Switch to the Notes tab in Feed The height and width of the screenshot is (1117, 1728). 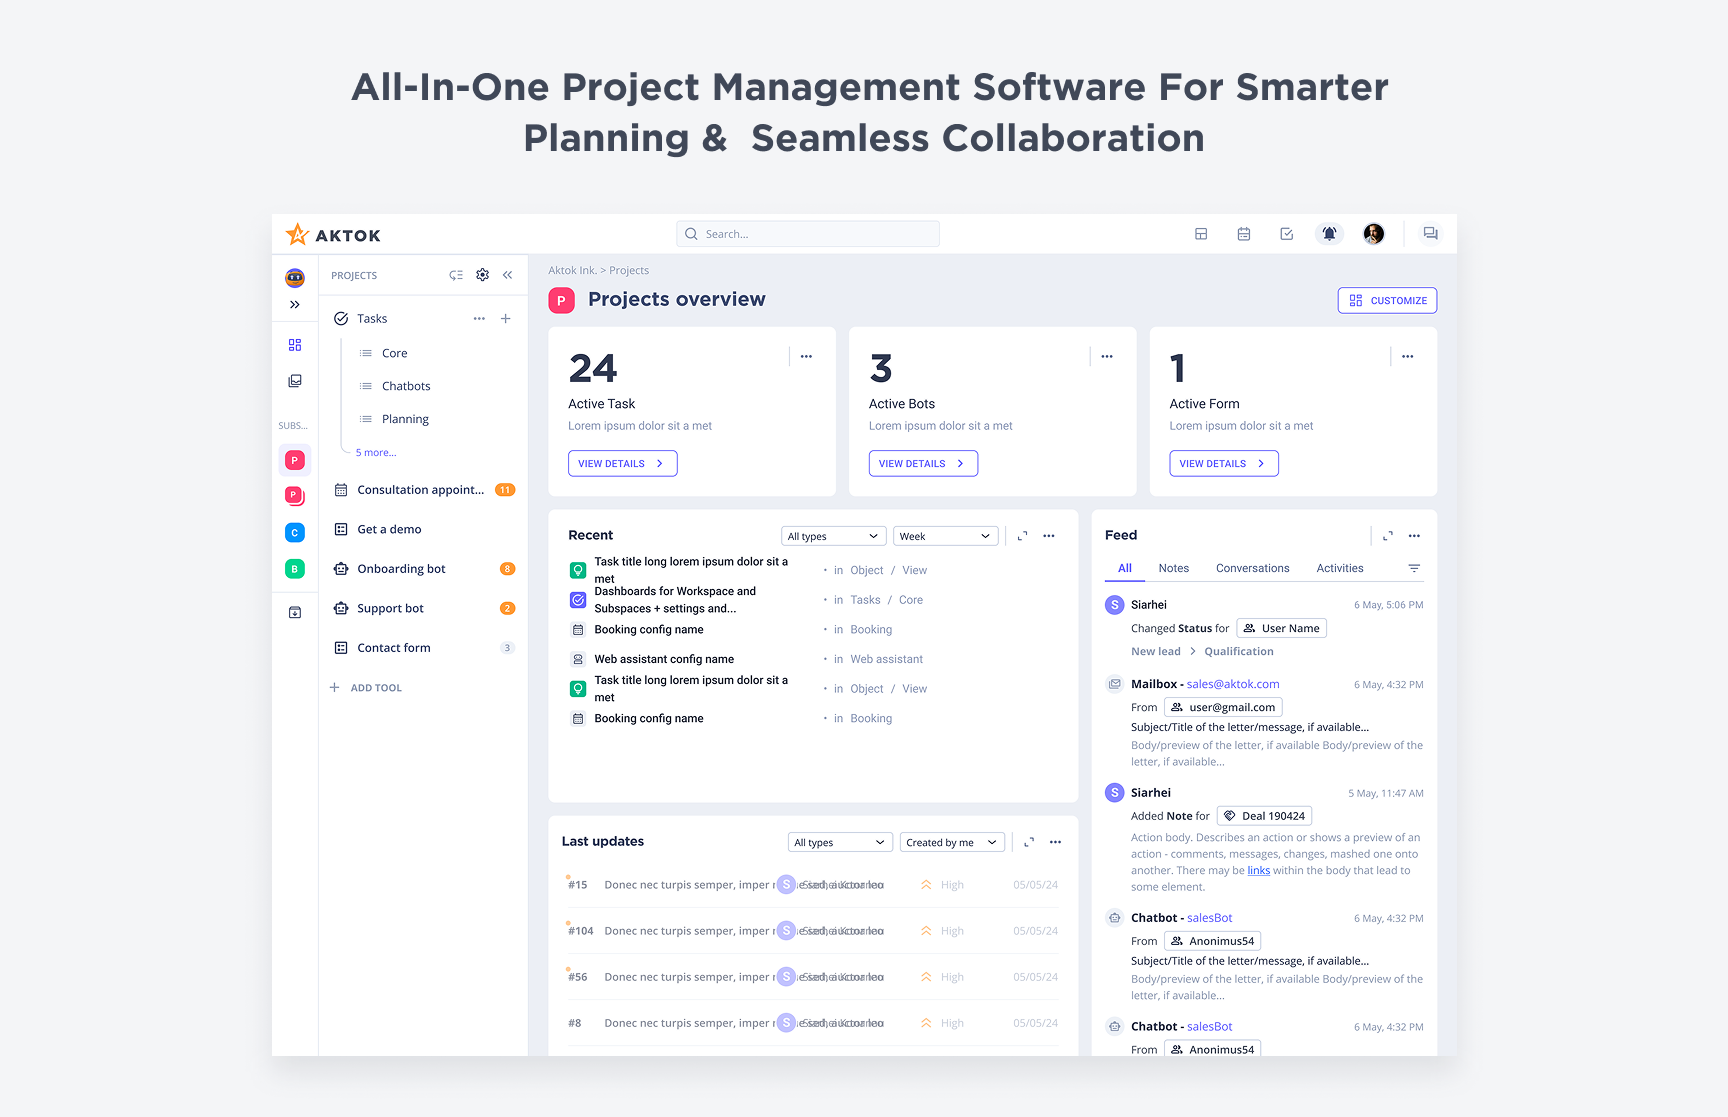click(x=1173, y=568)
